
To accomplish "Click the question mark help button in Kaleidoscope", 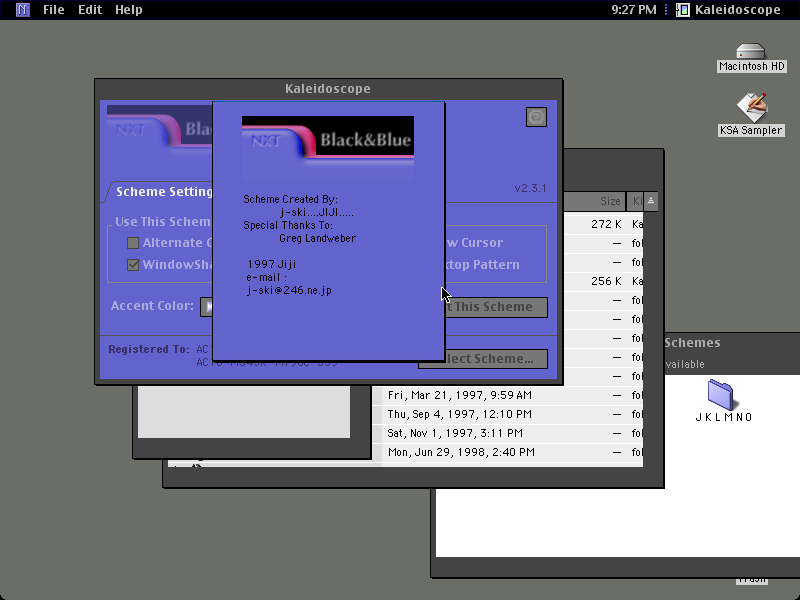I will click(536, 117).
